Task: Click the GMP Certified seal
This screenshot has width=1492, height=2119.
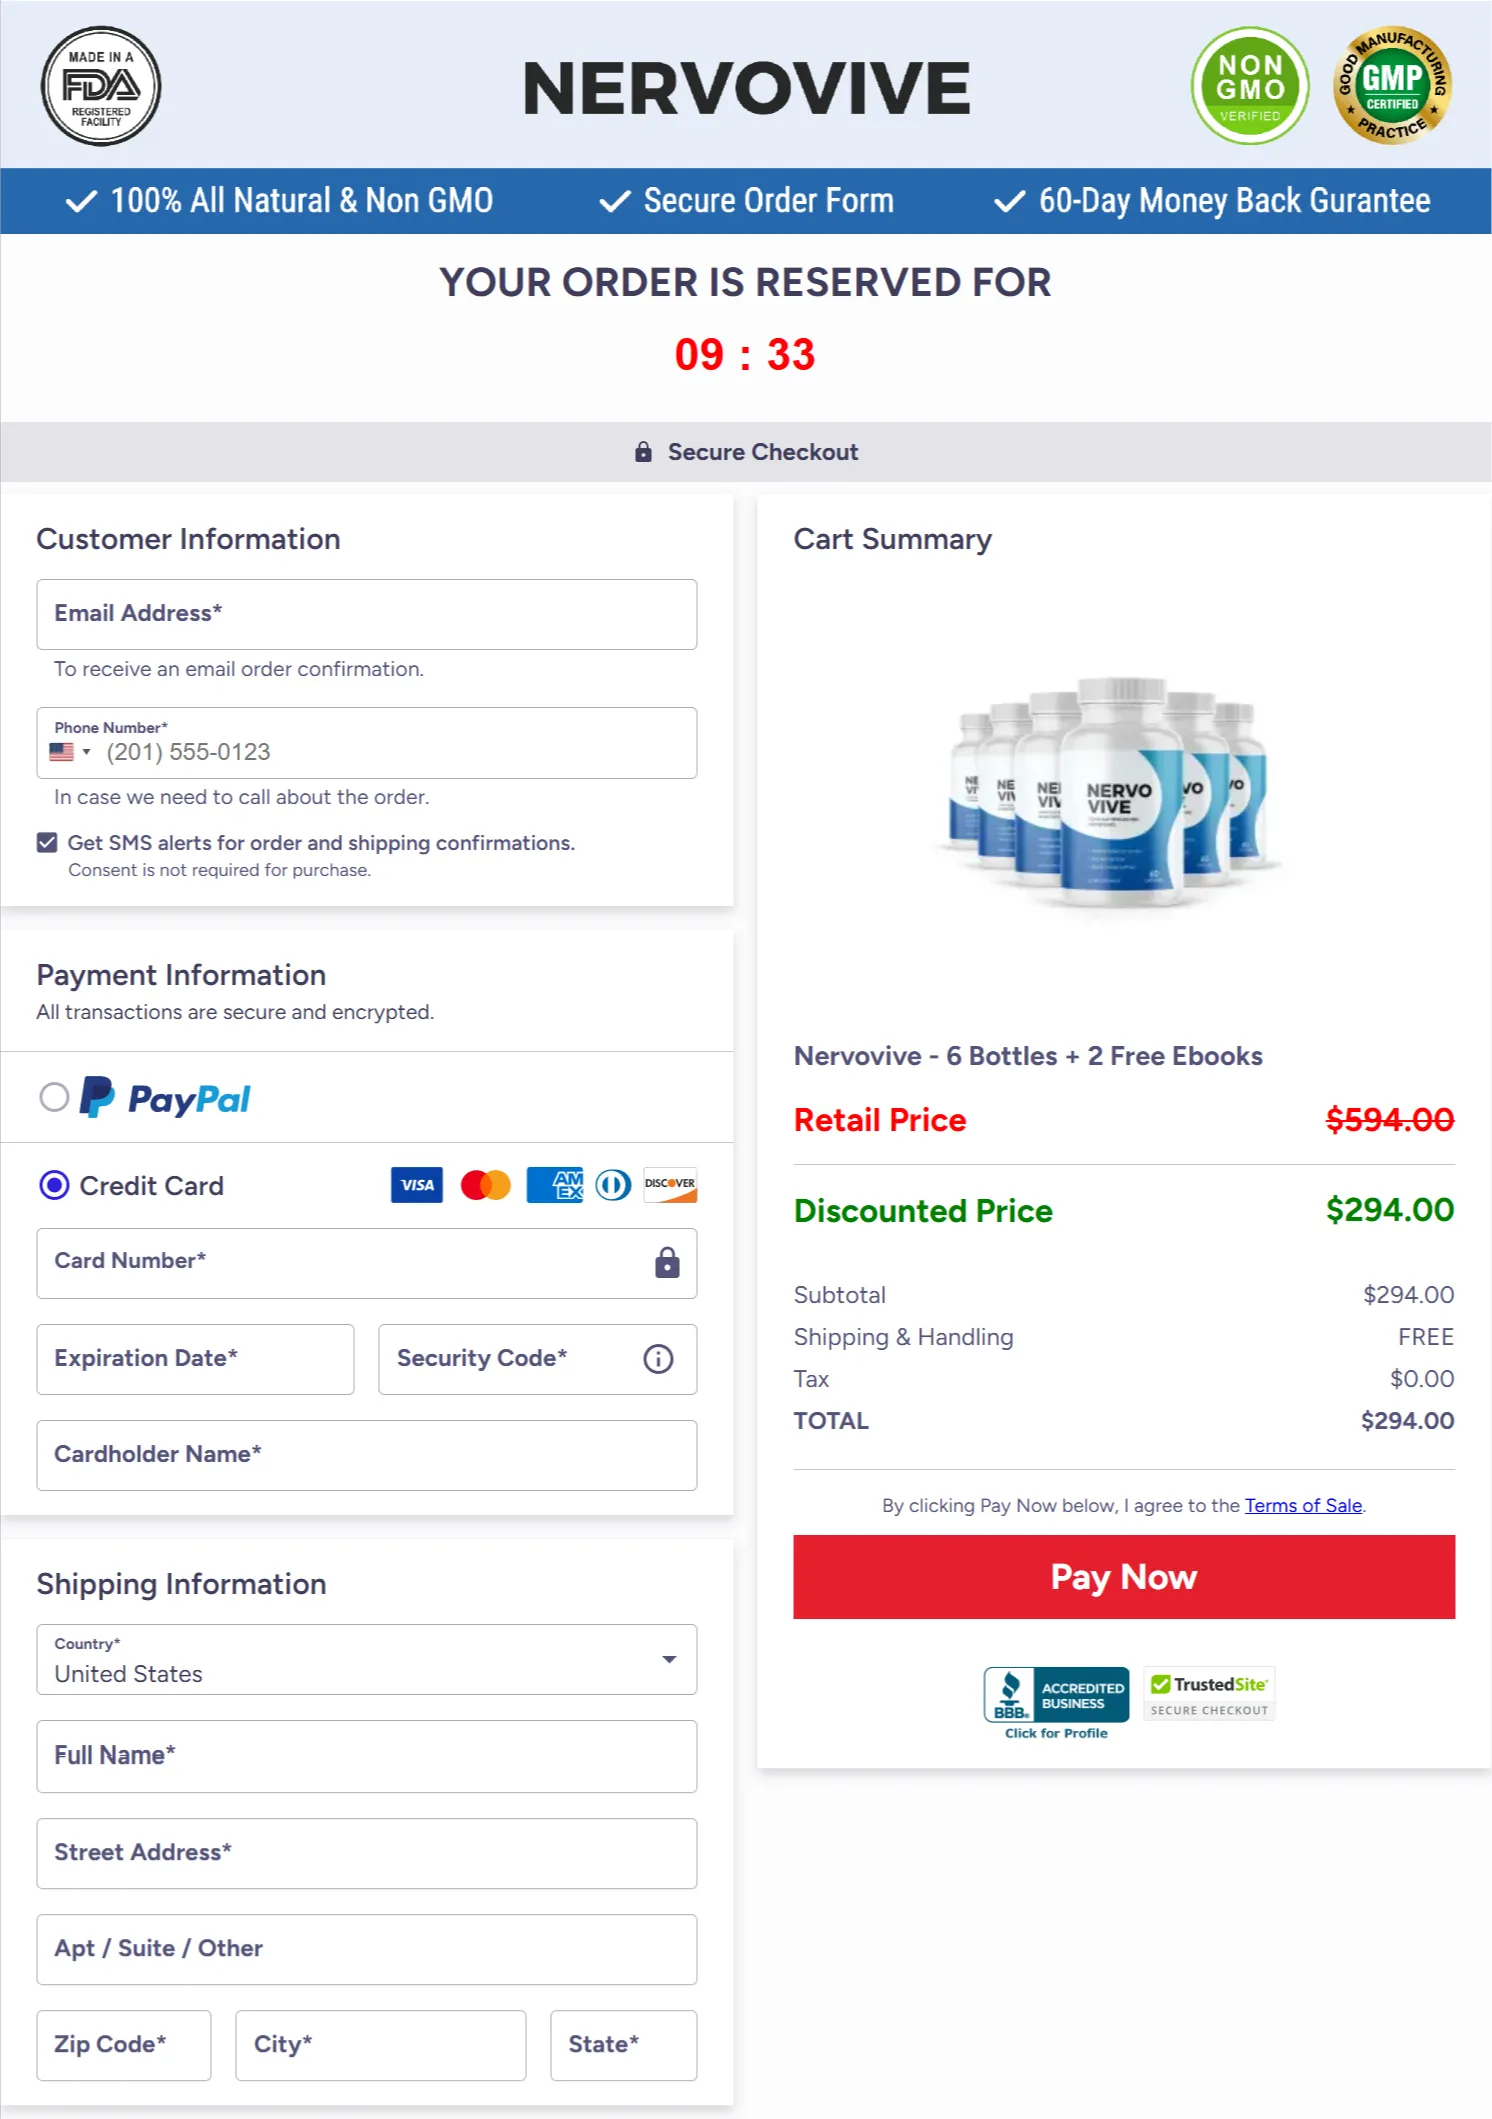Action: coord(1392,85)
